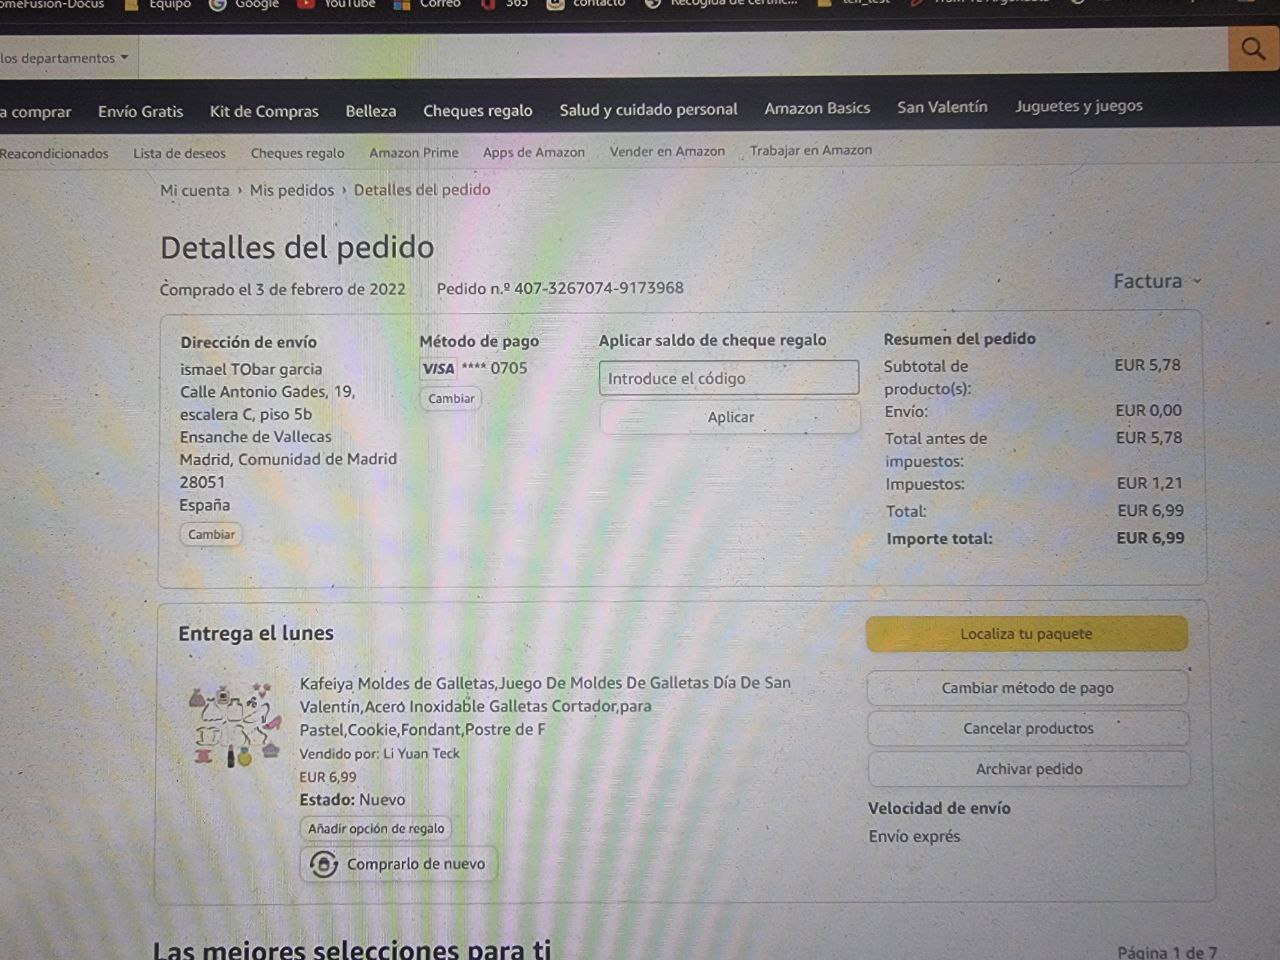Image resolution: width=1280 pixels, height=960 pixels.
Task: Click the Archivar pedido button
Action: click(x=1029, y=769)
